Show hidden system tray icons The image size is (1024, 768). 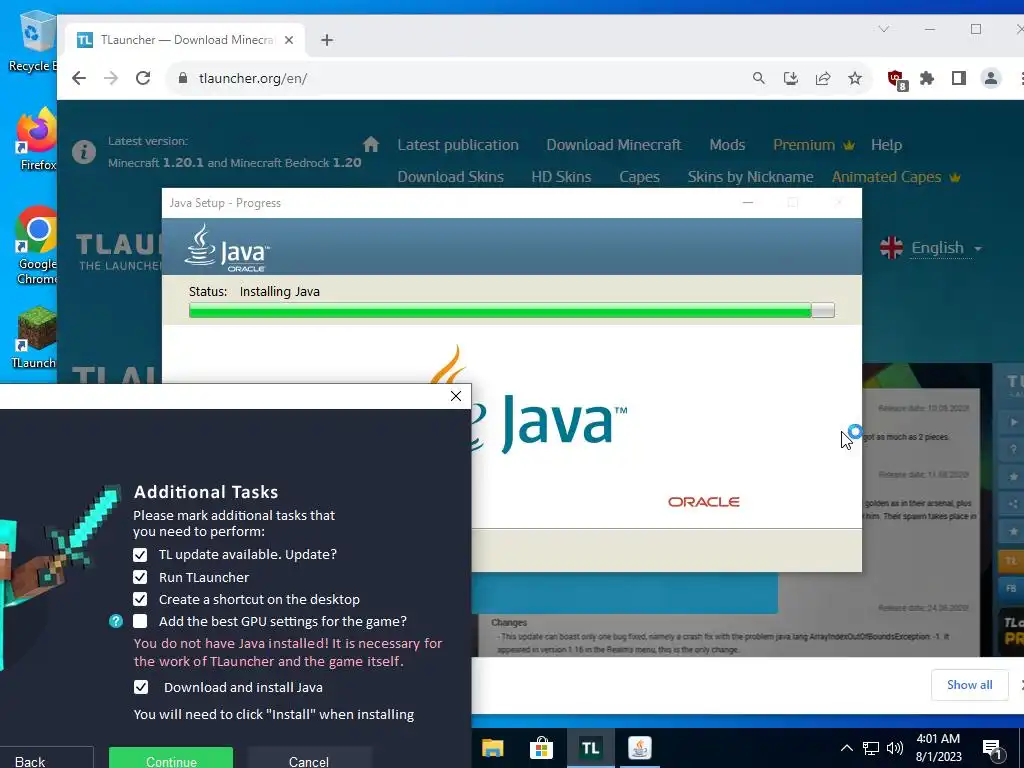click(x=846, y=748)
